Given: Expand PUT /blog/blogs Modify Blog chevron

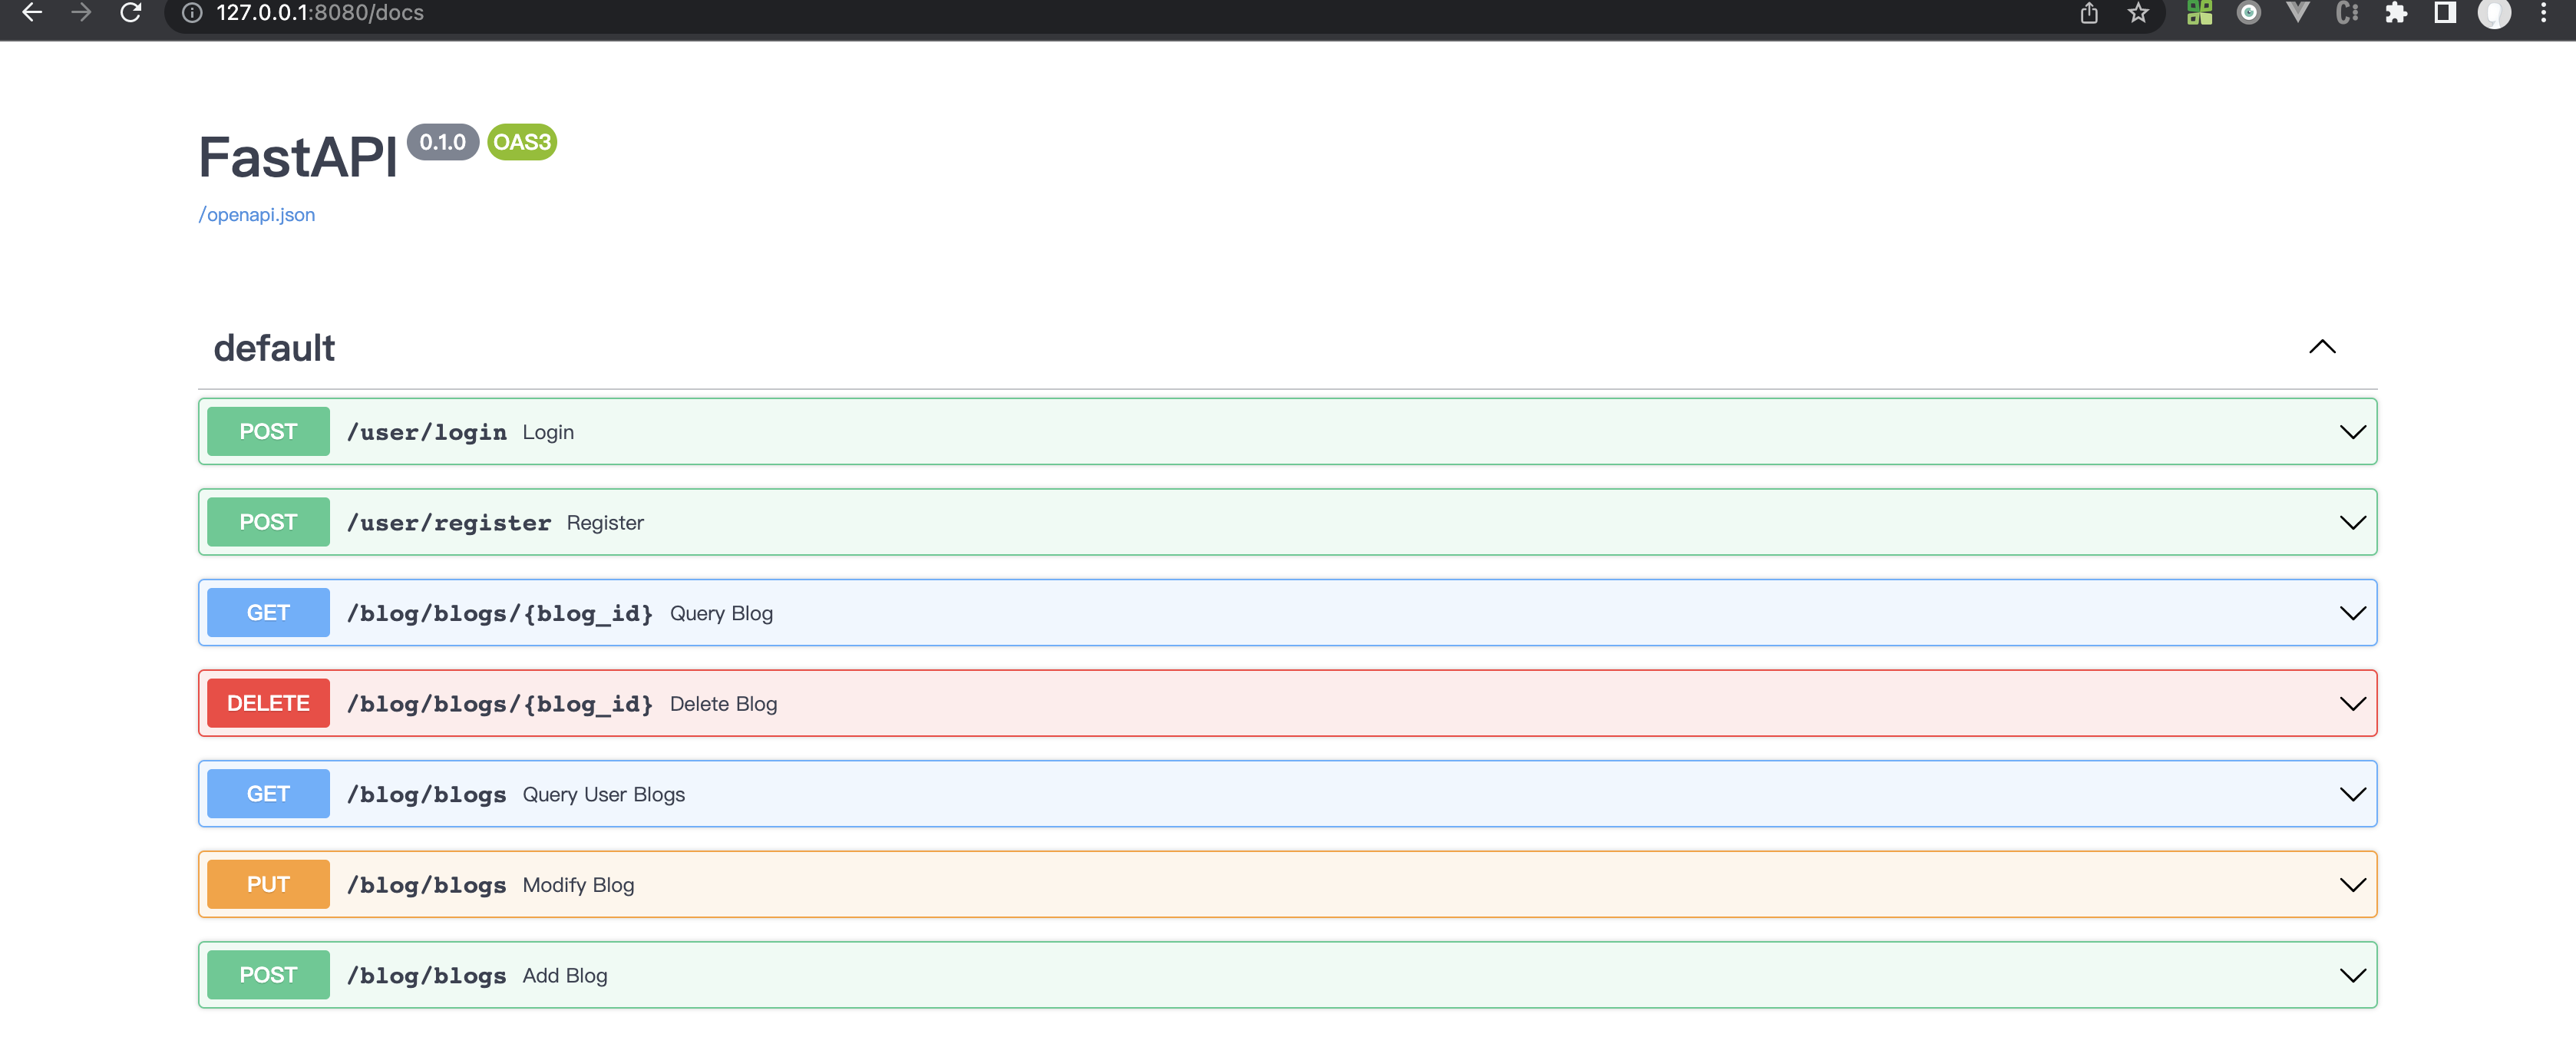Looking at the screenshot, I should [x=2352, y=885].
